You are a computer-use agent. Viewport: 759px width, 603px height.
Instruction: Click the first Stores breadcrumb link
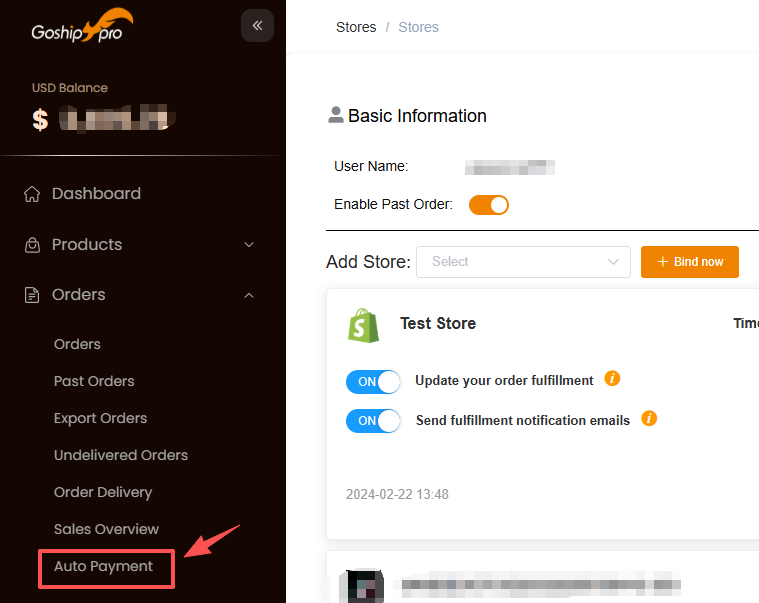(x=356, y=27)
